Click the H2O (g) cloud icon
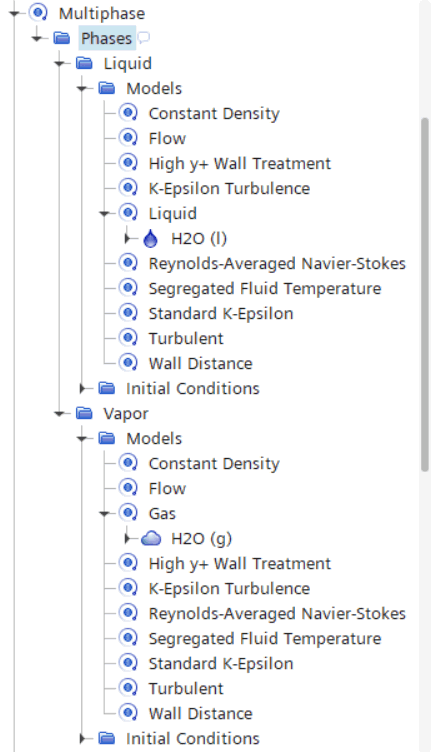The width and height of the screenshot is (431, 752). pos(151,539)
